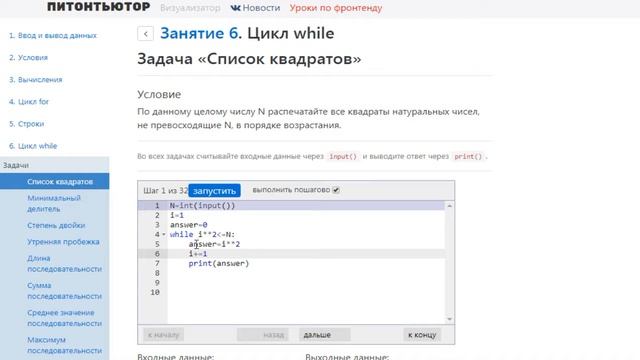Click the editor scrollbar down arrow
Screen dimensions: 640x360
449,319
